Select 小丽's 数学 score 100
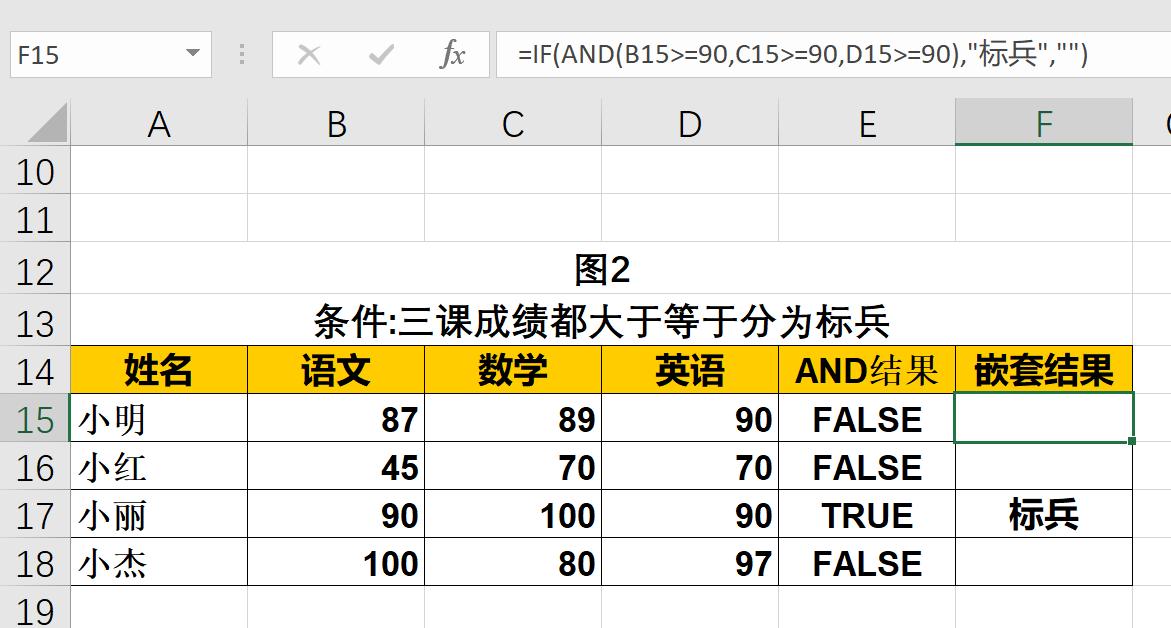Image resolution: width=1171 pixels, height=628 pixels. [x=513, y=514]
